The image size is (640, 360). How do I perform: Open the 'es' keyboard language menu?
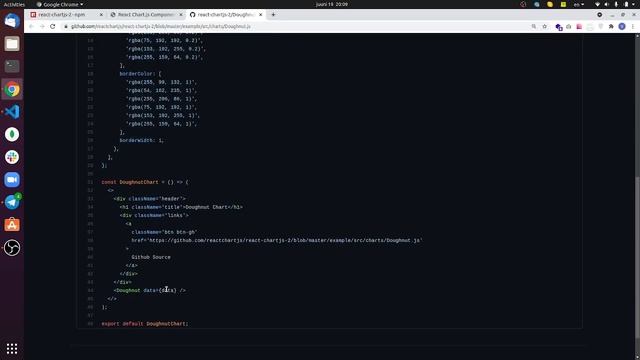pyautogui.click(x=579, y=4)
